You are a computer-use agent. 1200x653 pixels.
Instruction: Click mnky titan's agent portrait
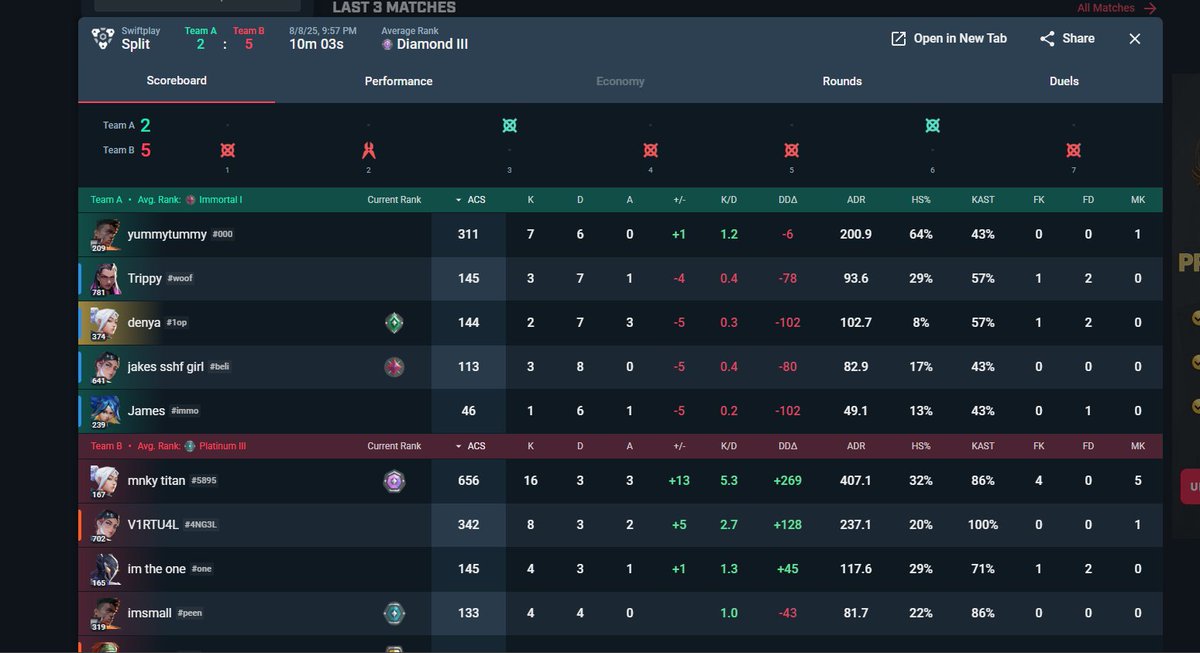pyautogui.click(x=105, y=480)
